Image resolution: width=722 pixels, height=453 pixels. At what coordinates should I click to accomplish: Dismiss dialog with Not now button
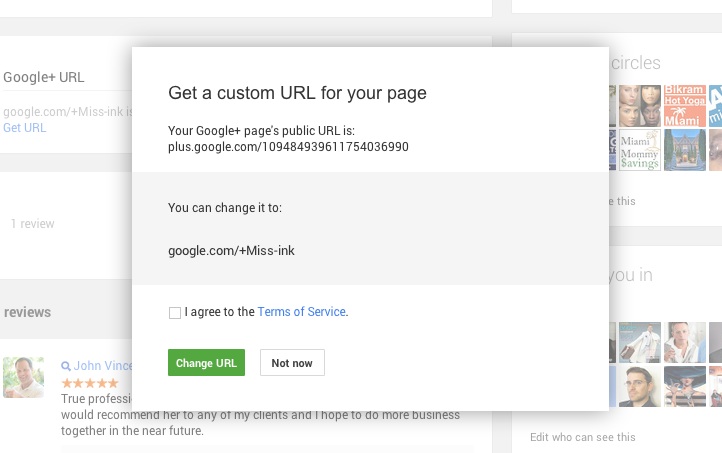tap(292, 362)
